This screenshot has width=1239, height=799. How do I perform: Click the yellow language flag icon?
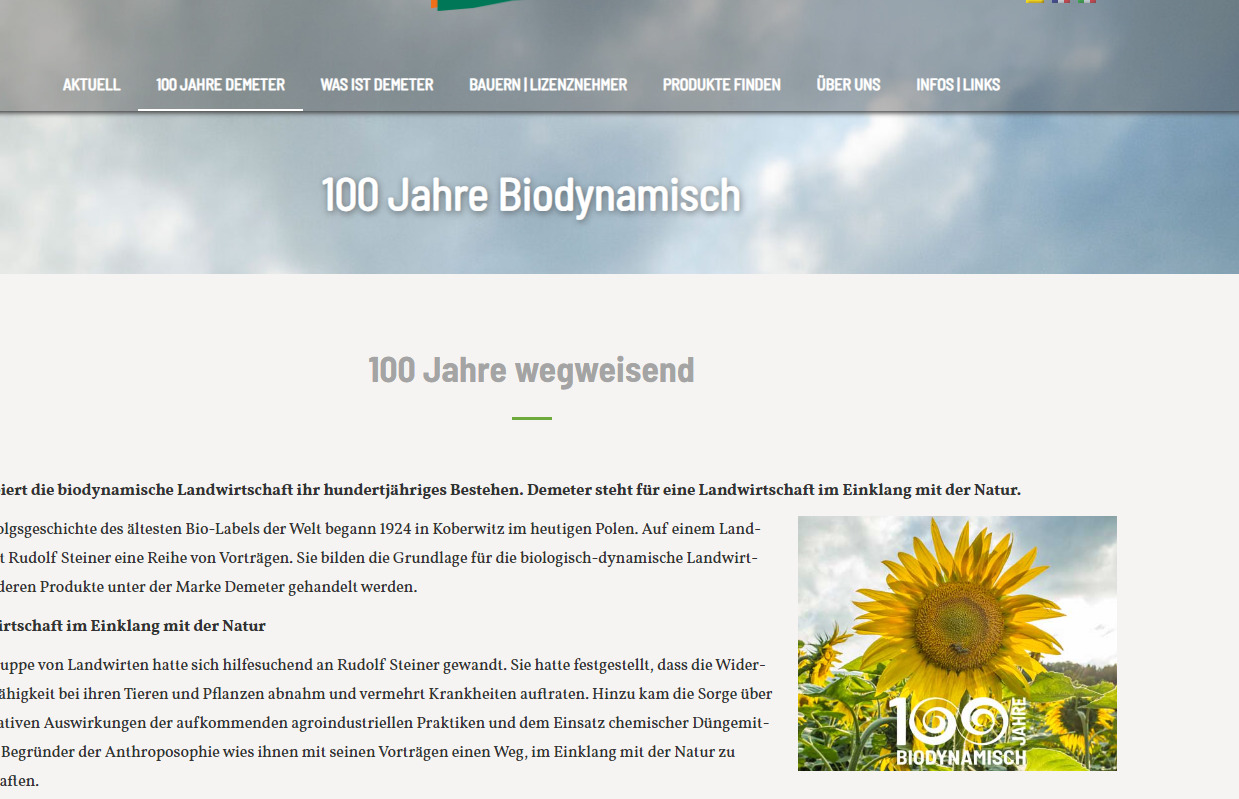[x=1035, y=2]
